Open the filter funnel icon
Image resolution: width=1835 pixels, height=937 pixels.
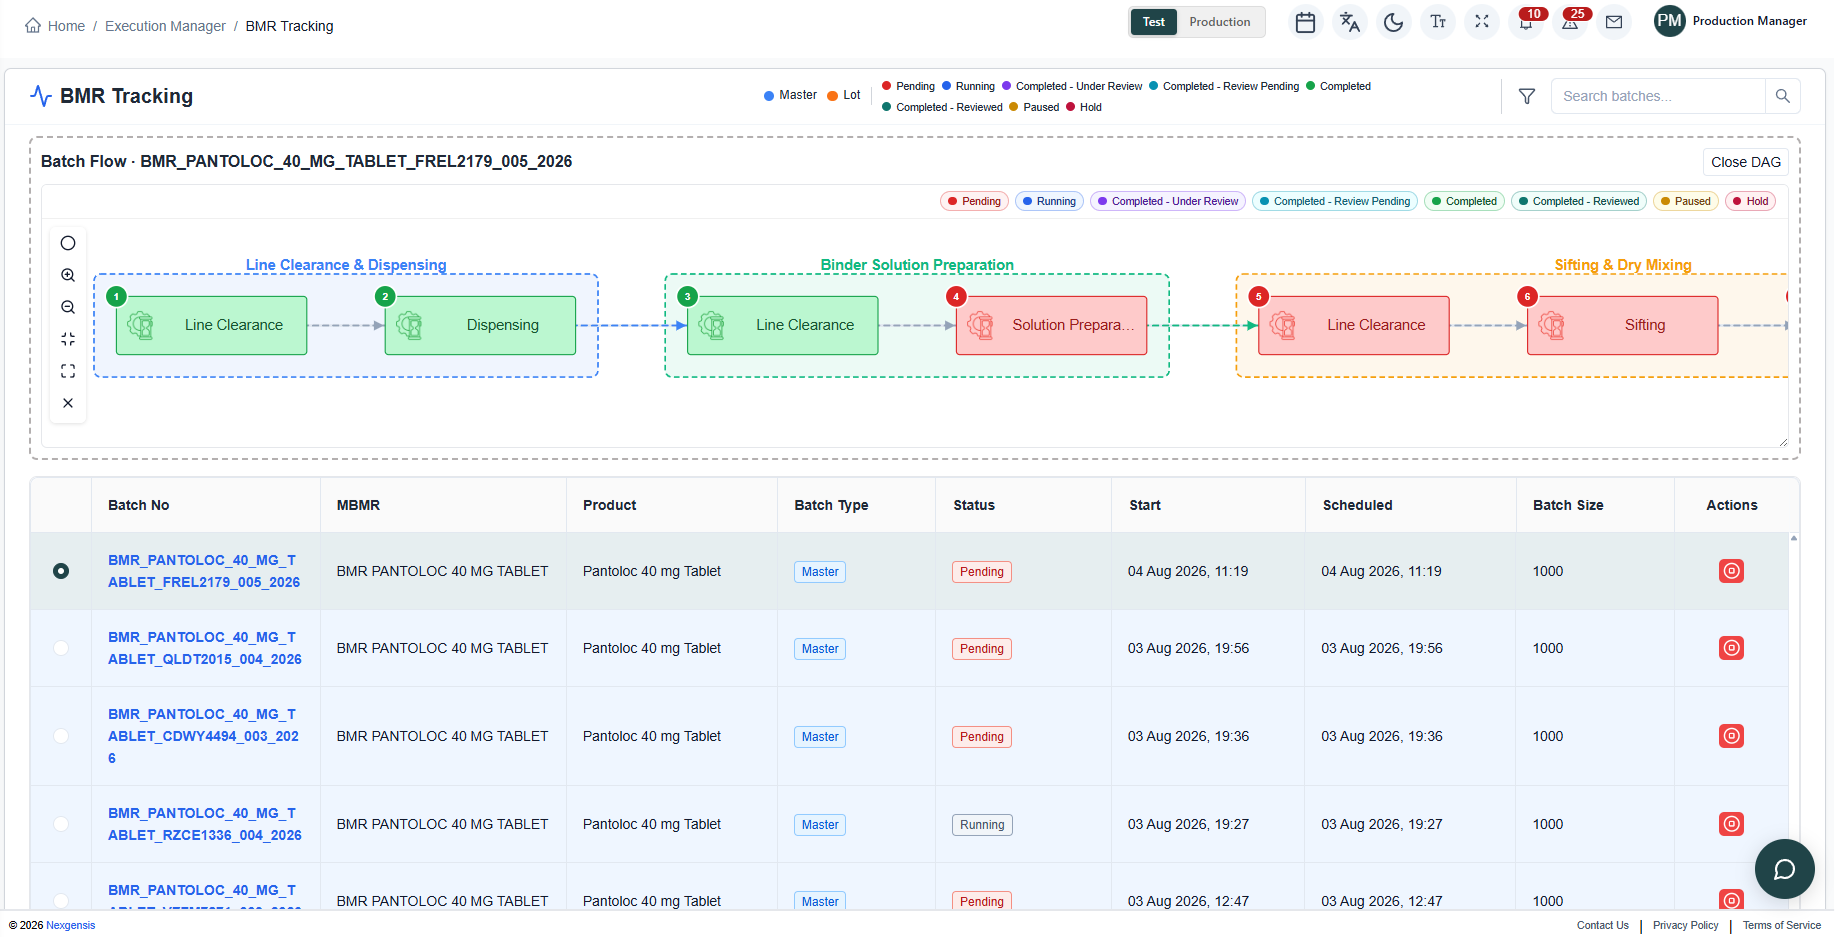[x=1527, y=96]
